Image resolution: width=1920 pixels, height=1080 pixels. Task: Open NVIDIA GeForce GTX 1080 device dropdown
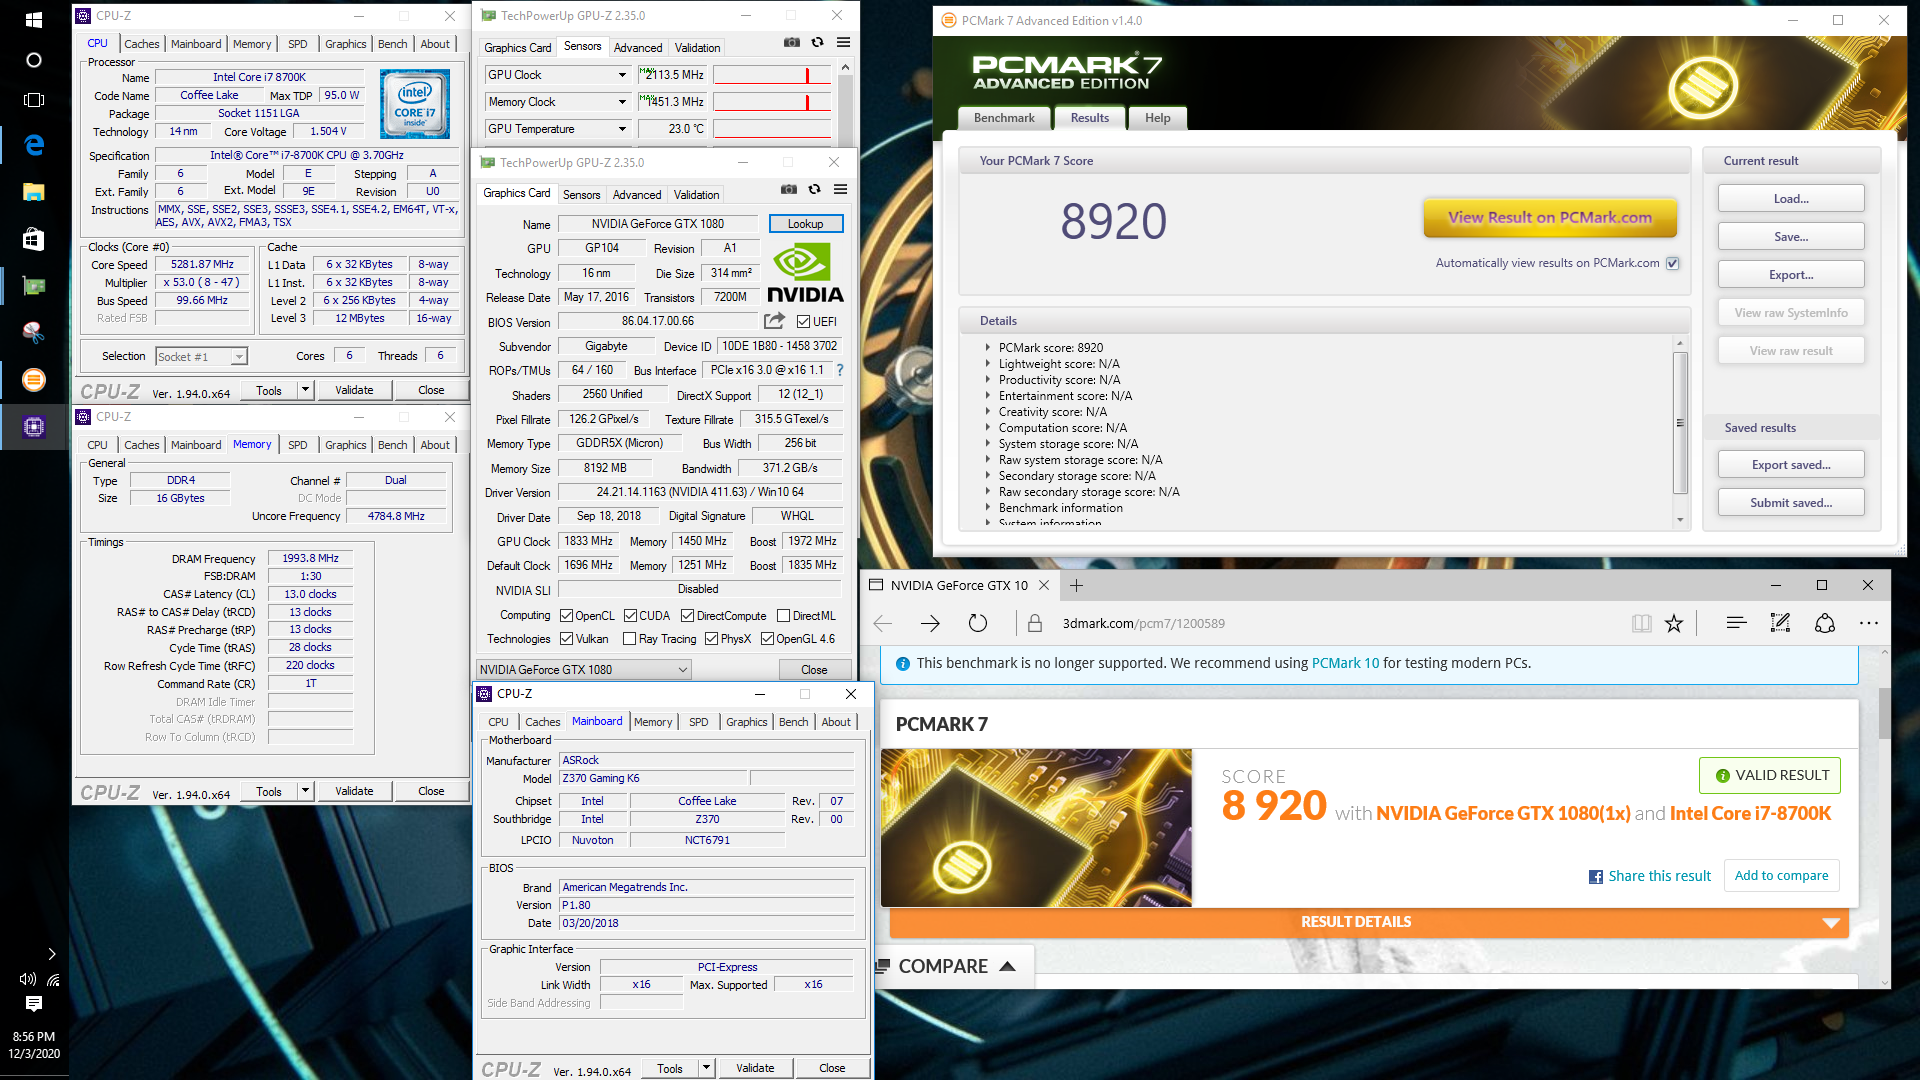584,670
